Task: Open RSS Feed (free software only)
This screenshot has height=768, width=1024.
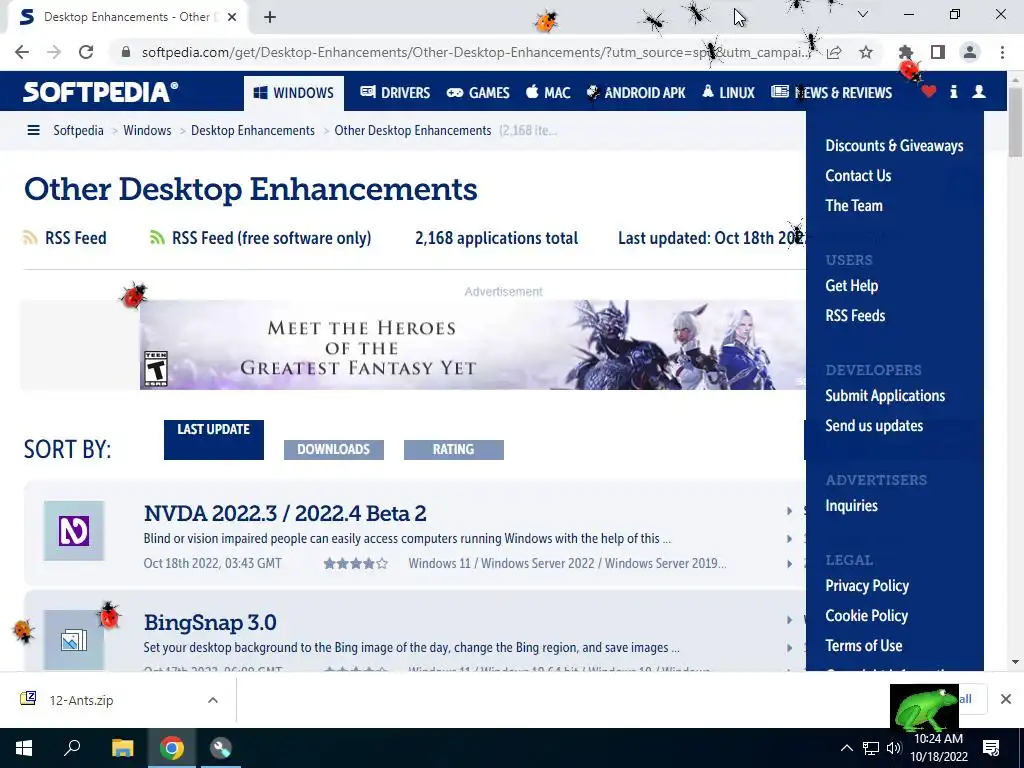Action: (x=261, y=238)
